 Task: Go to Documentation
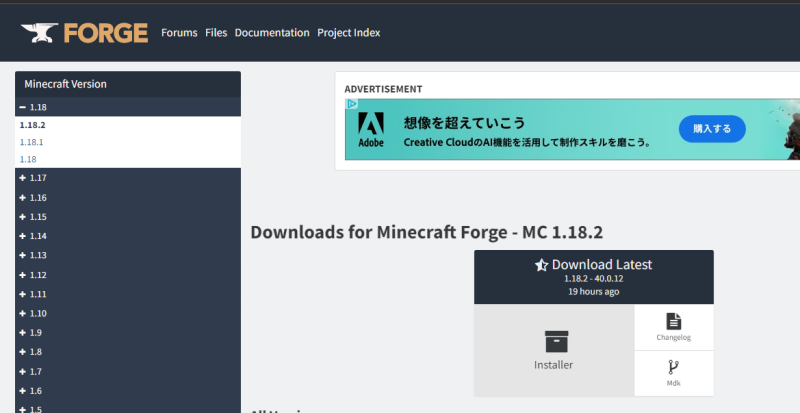click(272, 33)
